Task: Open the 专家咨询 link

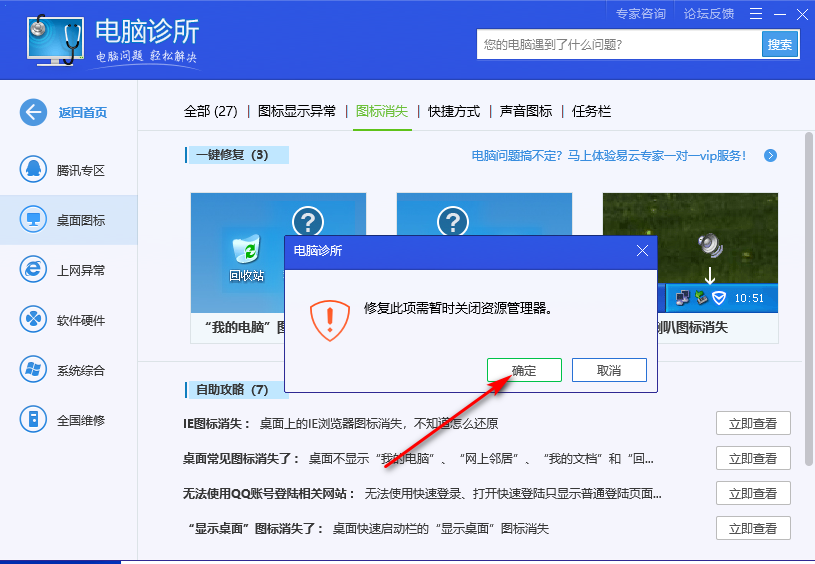Action: 641,14
